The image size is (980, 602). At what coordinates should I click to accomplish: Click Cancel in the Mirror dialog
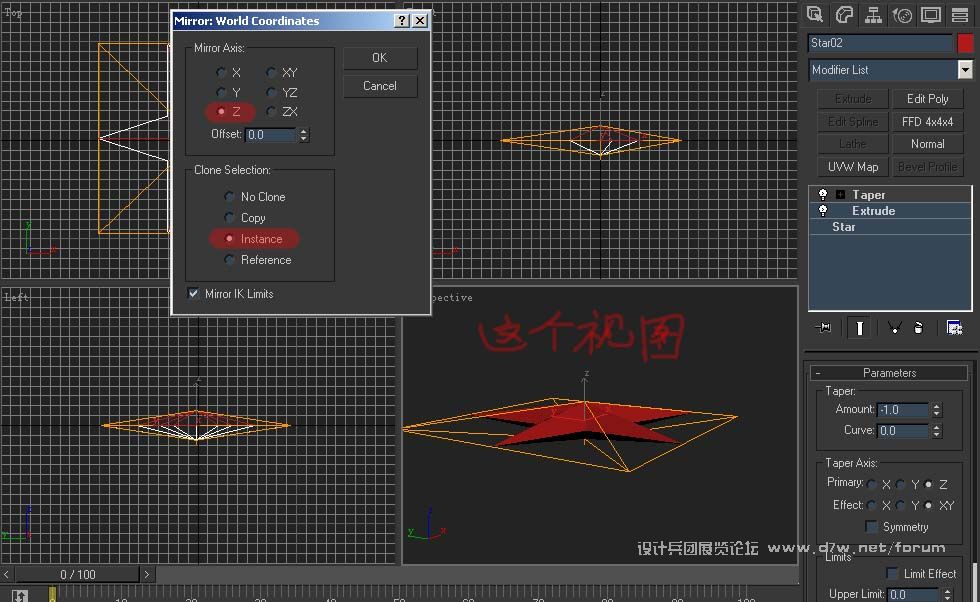(380, 86)
